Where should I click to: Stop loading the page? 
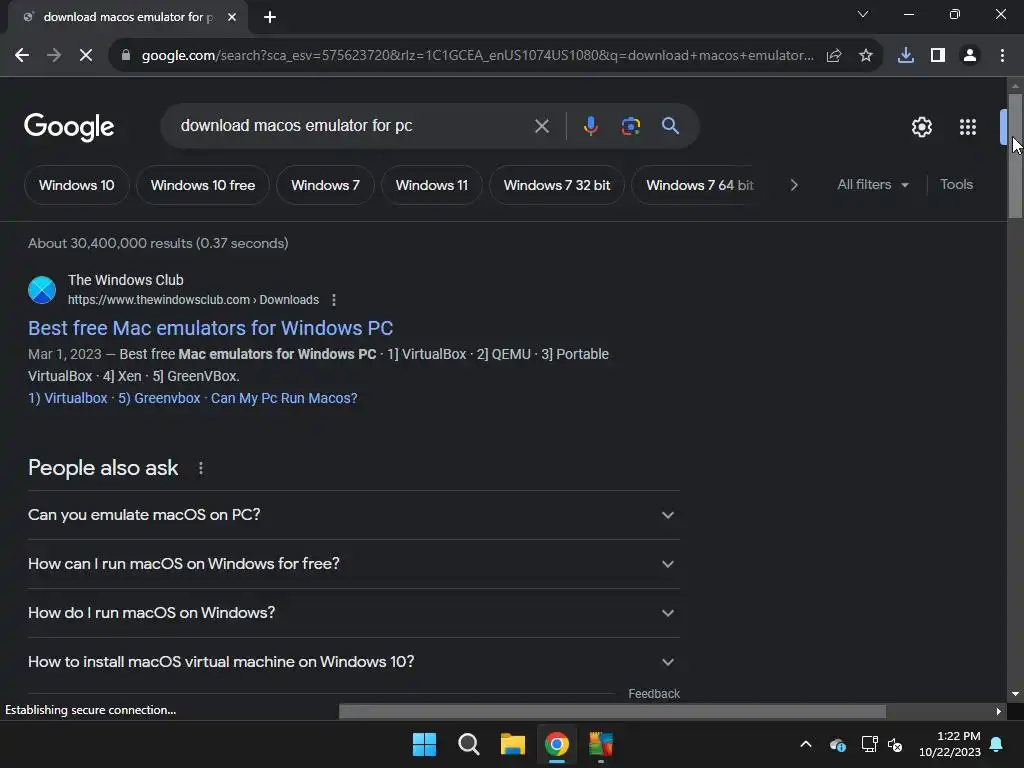(86, 56)
